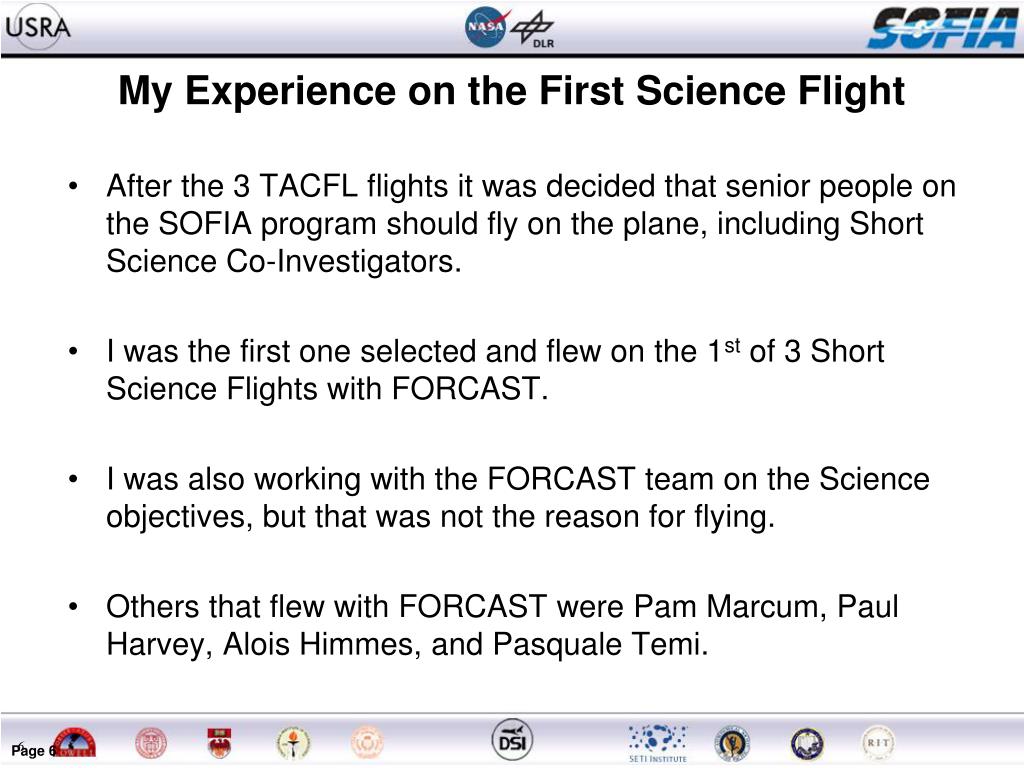Click the gold medallion seal right of SETI

click(x=733, y=743)
